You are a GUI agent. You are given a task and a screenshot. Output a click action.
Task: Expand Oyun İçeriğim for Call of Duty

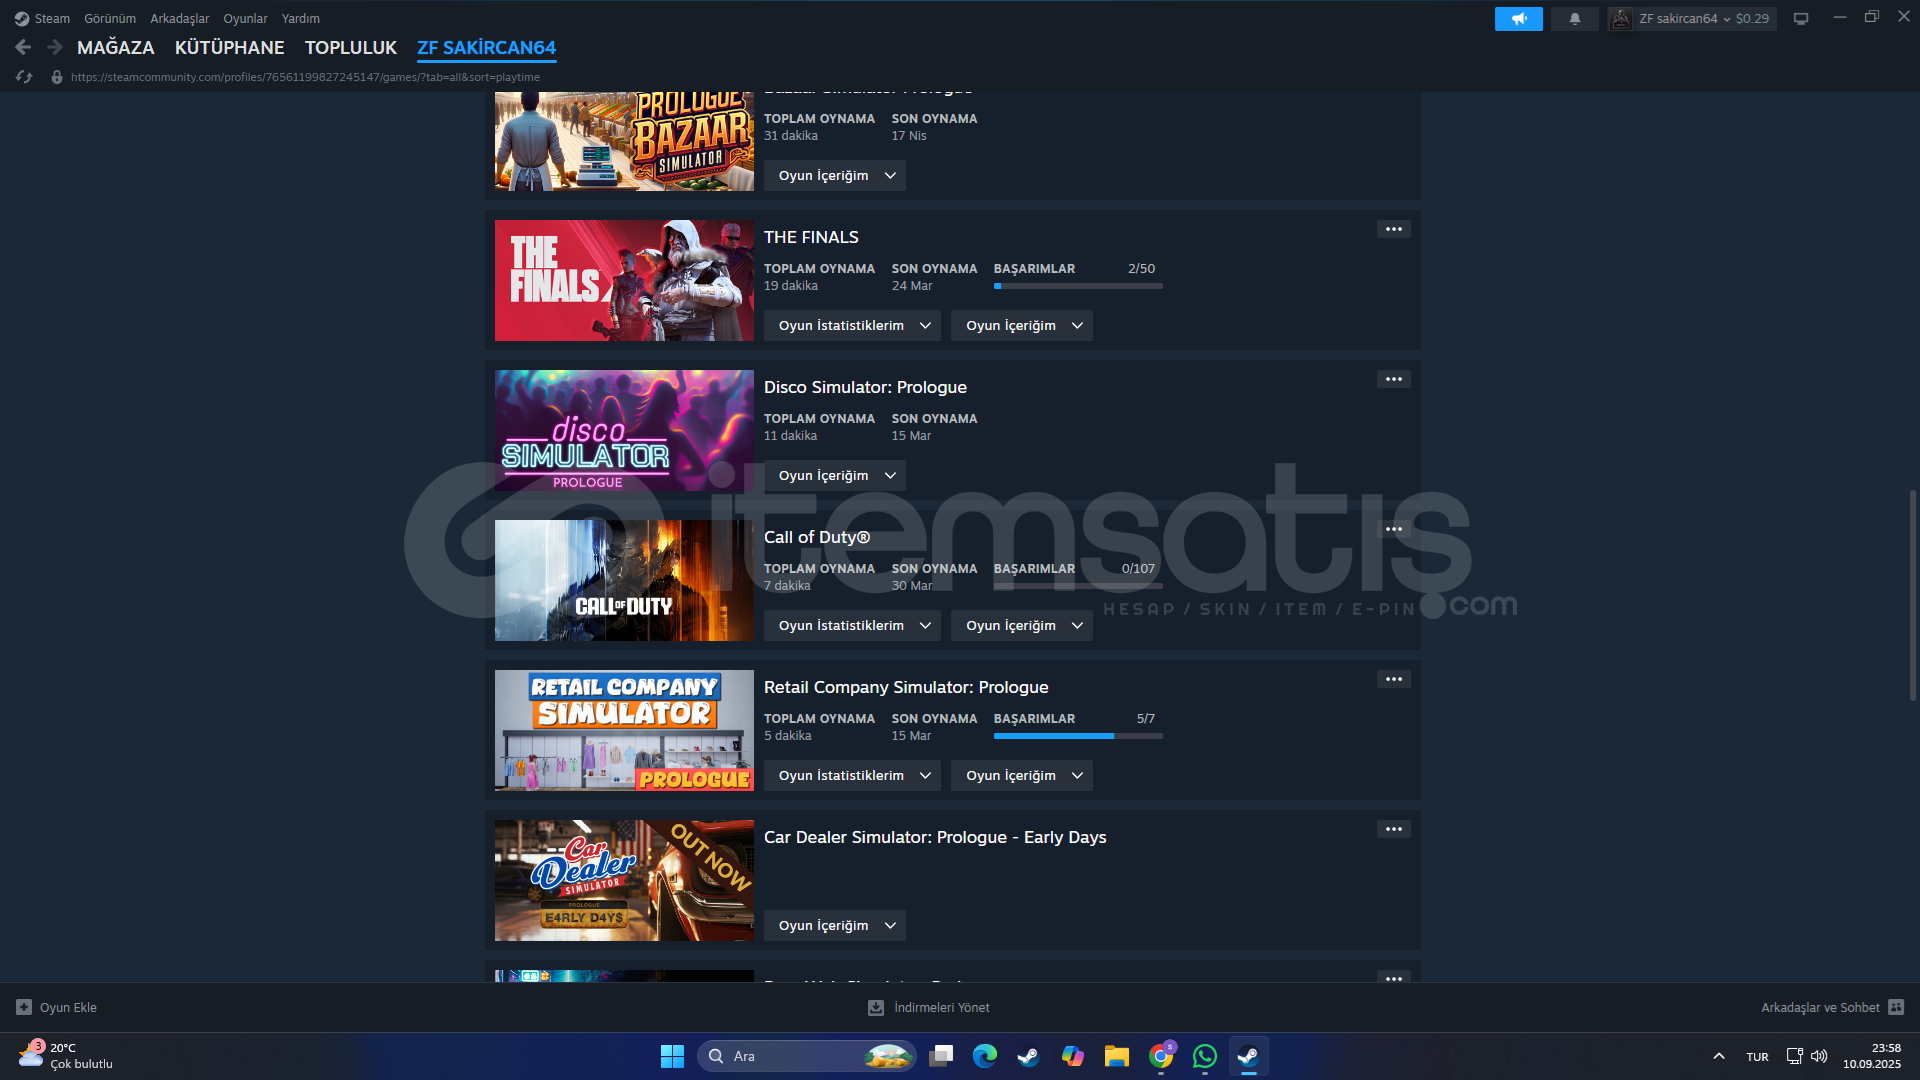[1022, 625]
